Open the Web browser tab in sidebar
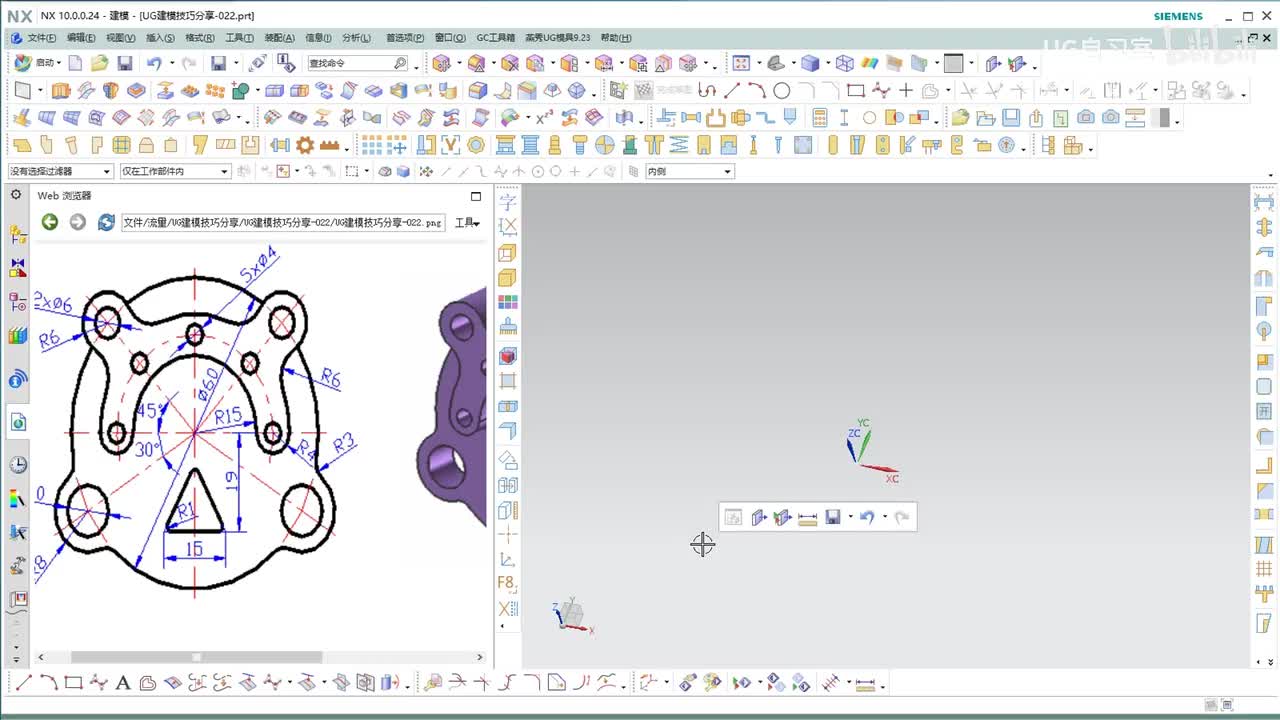Viewport: 1280px width, 720px height. point(18,422)
